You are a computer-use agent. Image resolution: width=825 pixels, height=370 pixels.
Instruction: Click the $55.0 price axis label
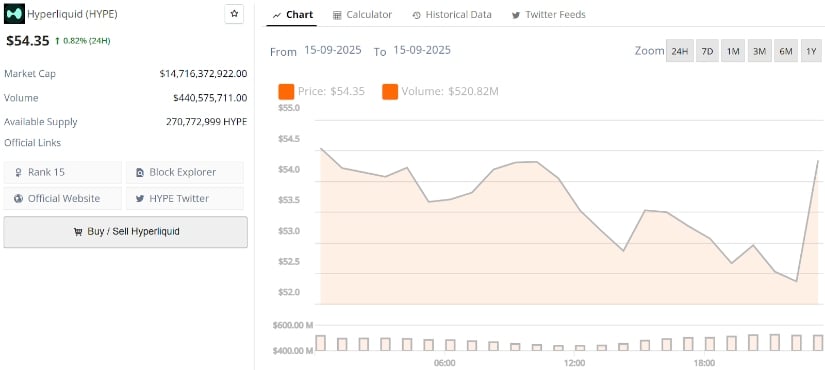point(288,108)
